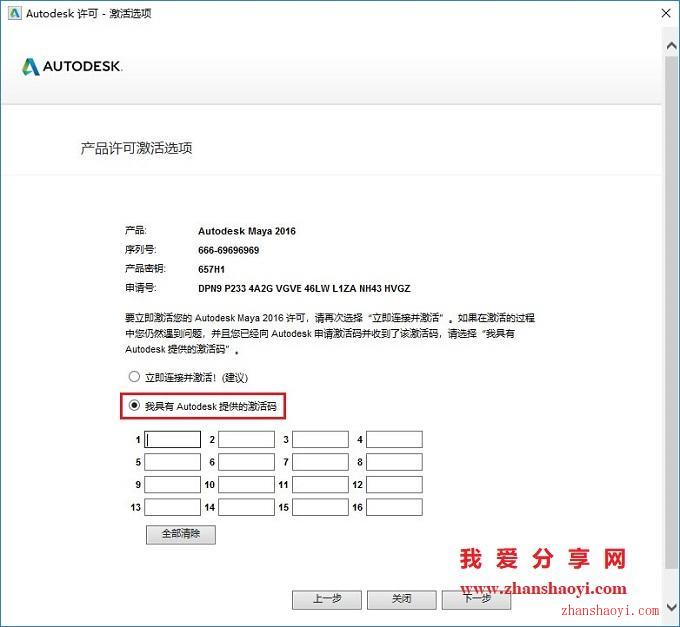The image size is (680, 627).
Task: Select 立即连接并激活 (建议) radio option
Action: coord(134,377)
